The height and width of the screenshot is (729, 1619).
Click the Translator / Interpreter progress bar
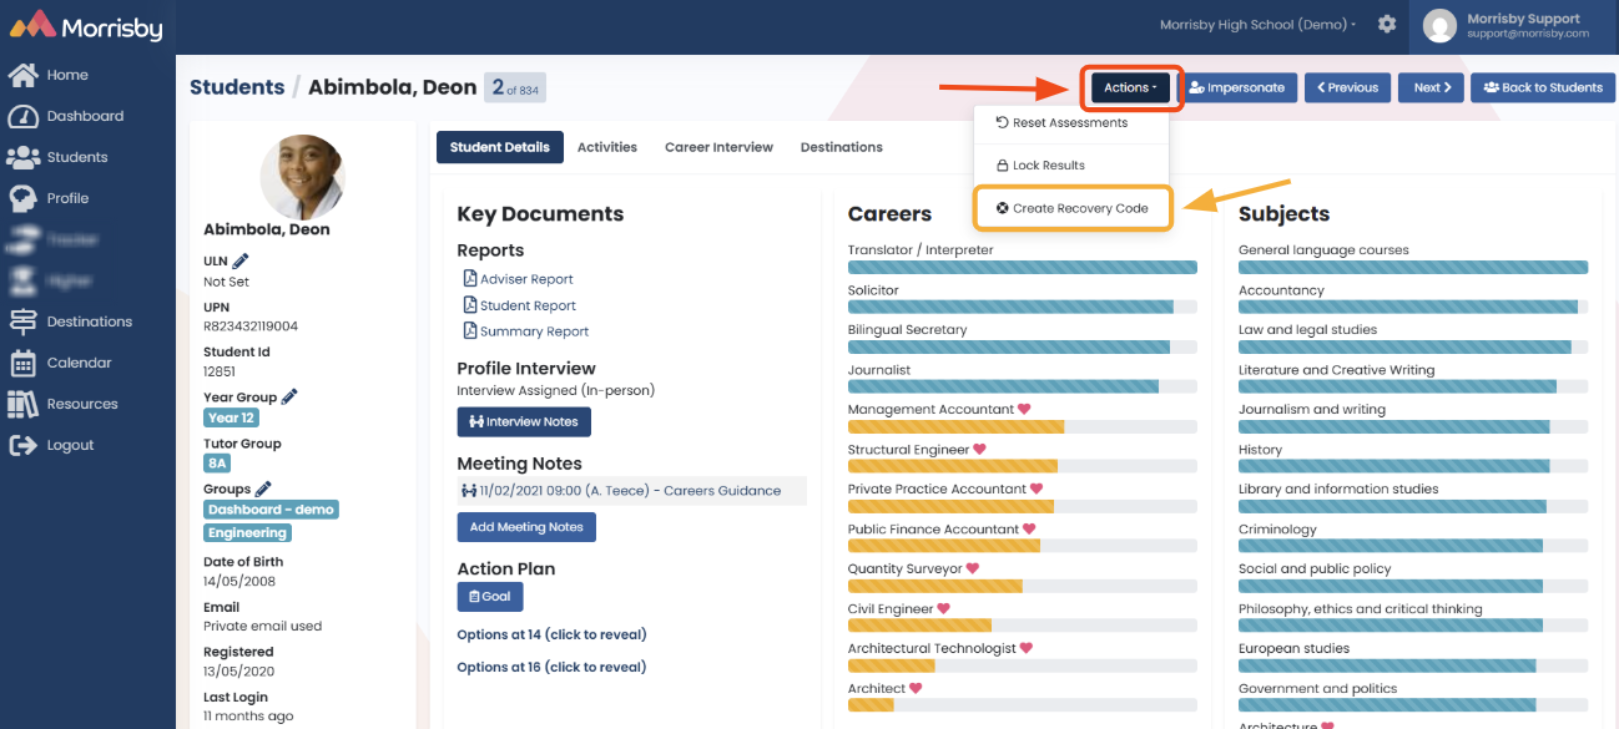pos(1022,268)
